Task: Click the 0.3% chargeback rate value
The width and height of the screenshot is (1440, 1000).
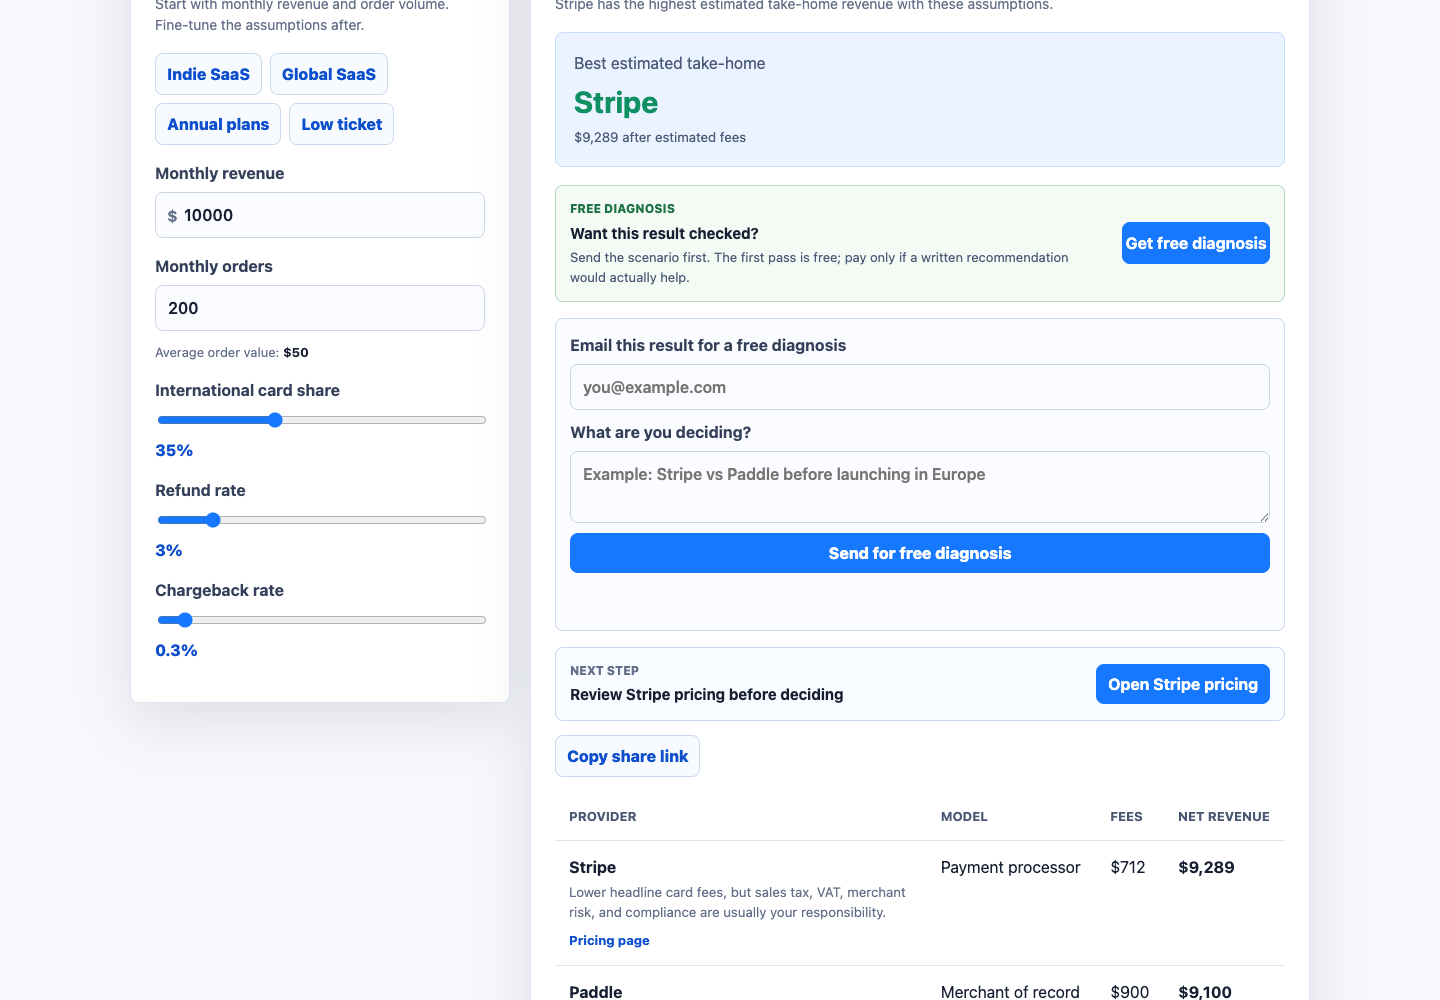Action: point(176,650)
